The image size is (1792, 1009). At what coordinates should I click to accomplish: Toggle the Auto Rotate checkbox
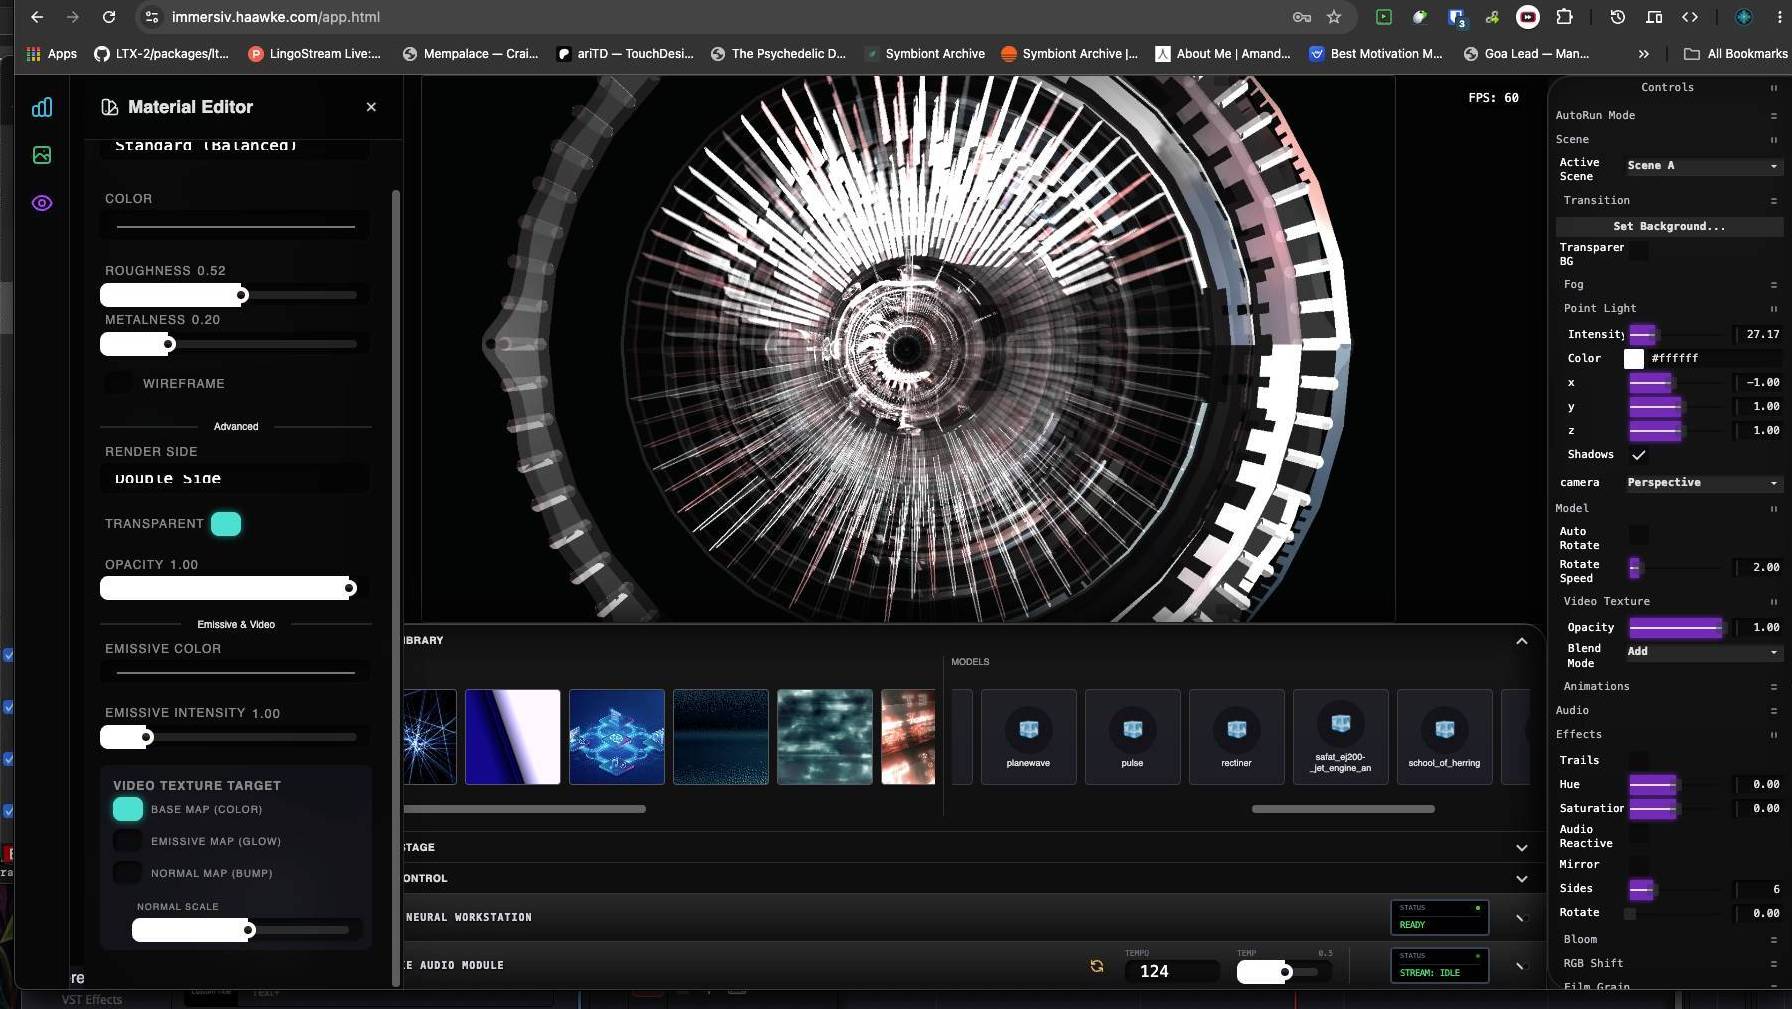(1638, 535)
